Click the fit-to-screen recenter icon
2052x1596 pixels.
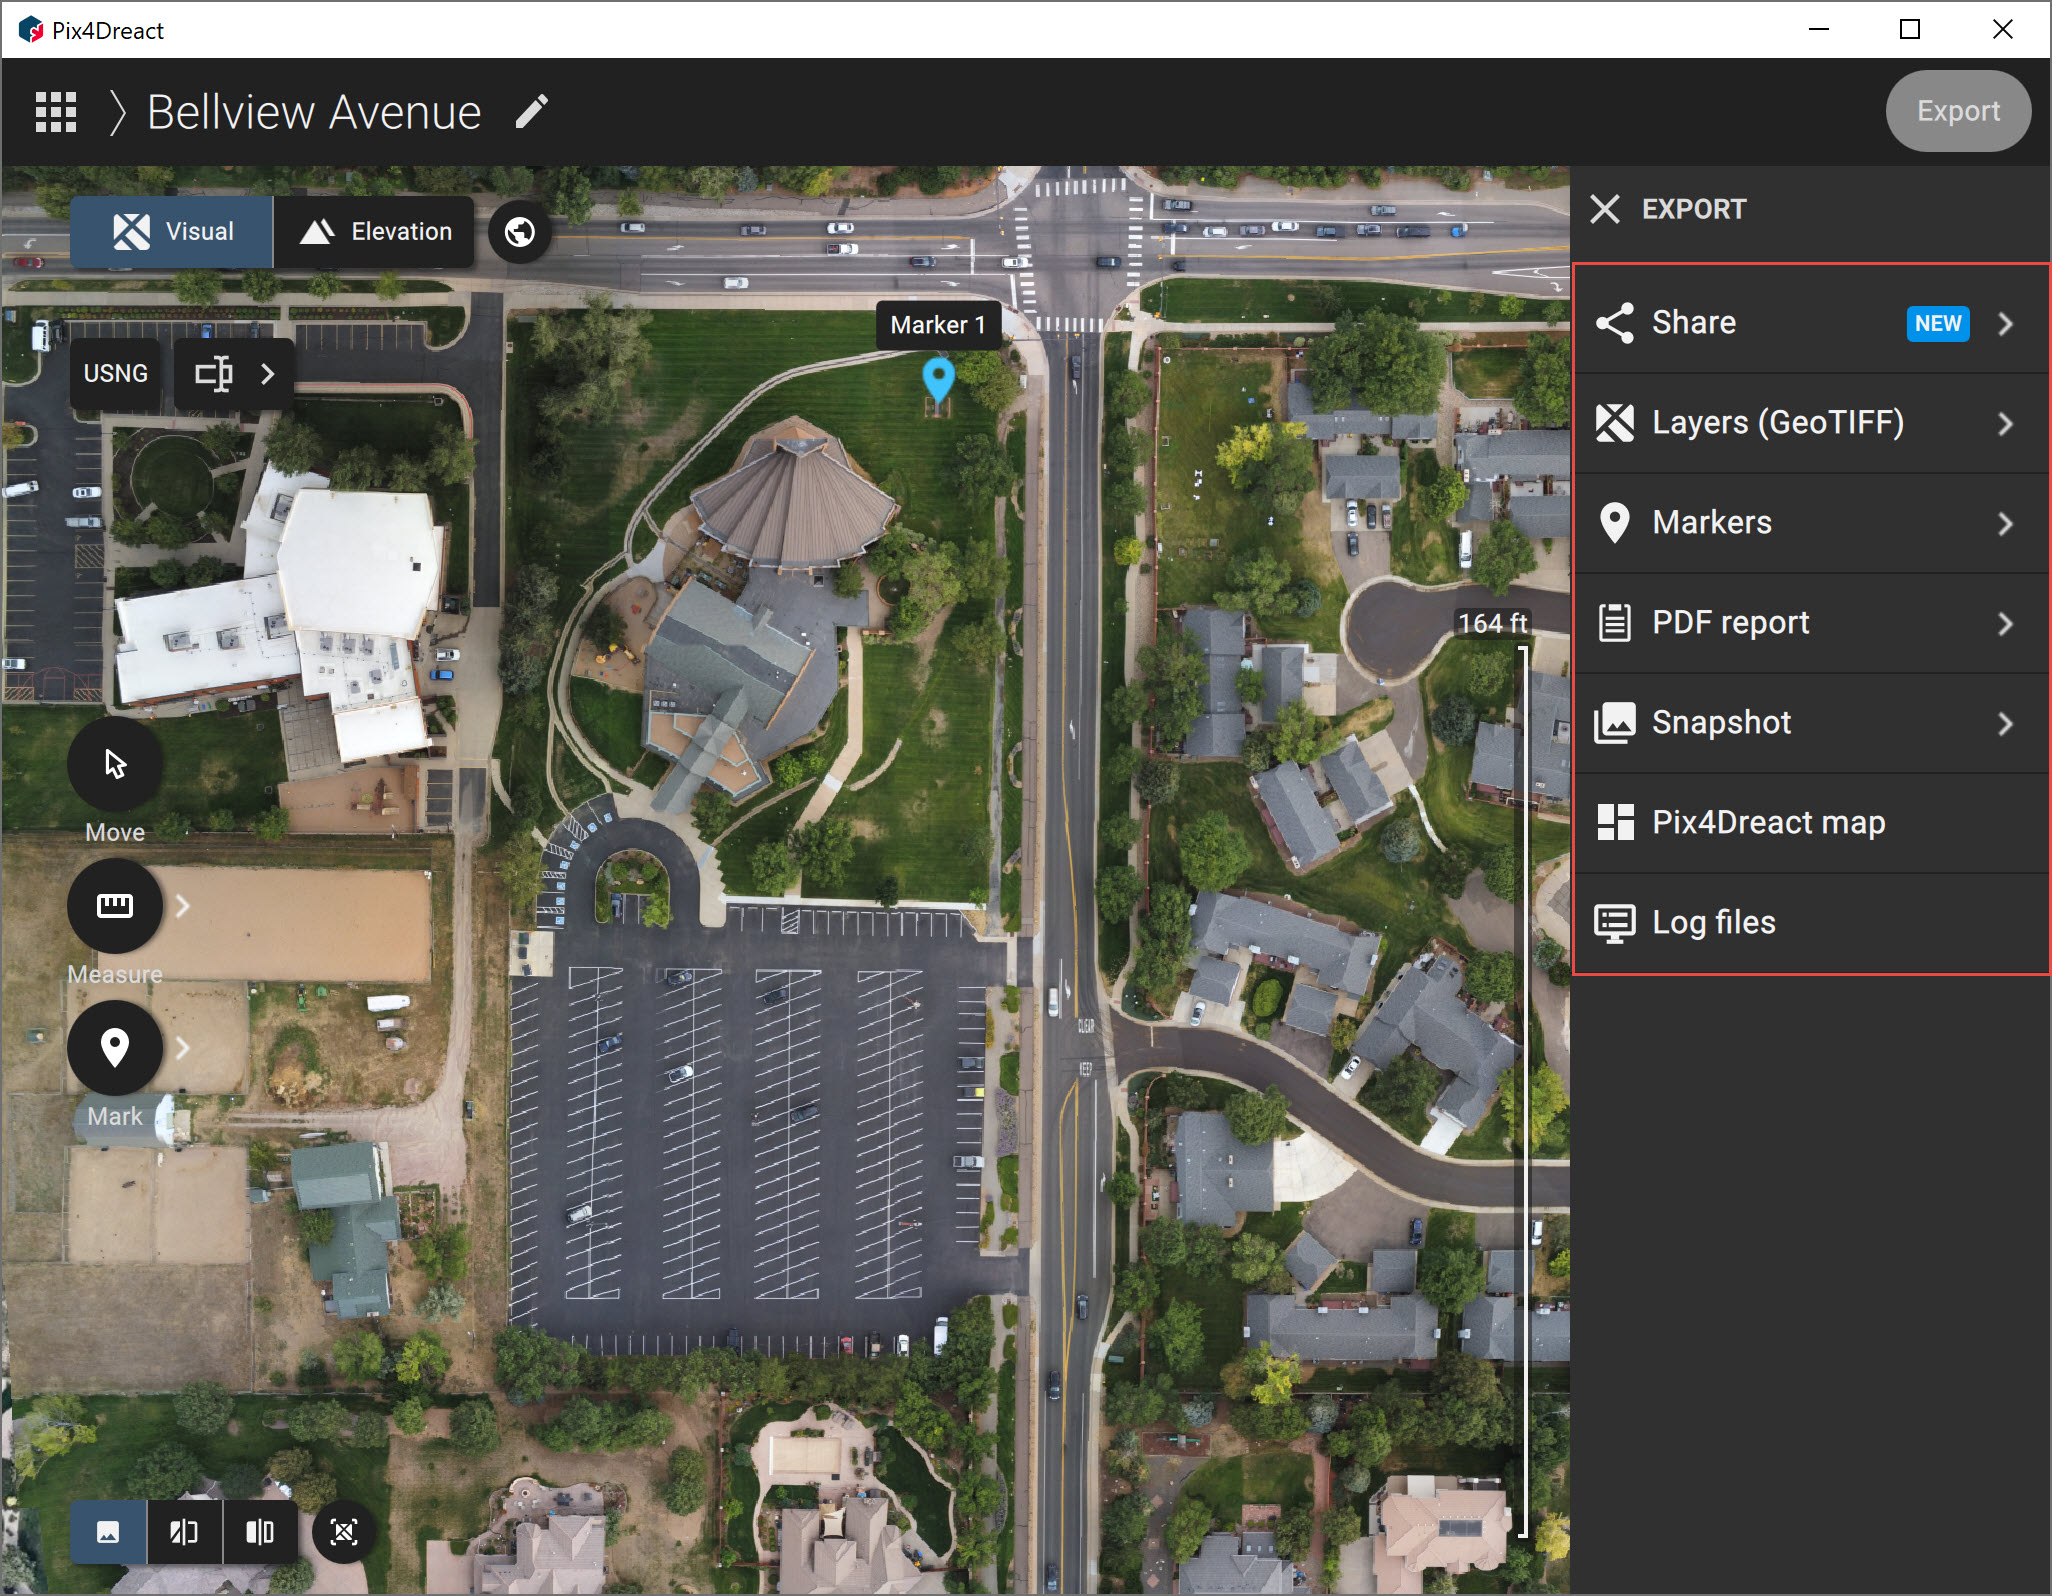coord(344,1532)
